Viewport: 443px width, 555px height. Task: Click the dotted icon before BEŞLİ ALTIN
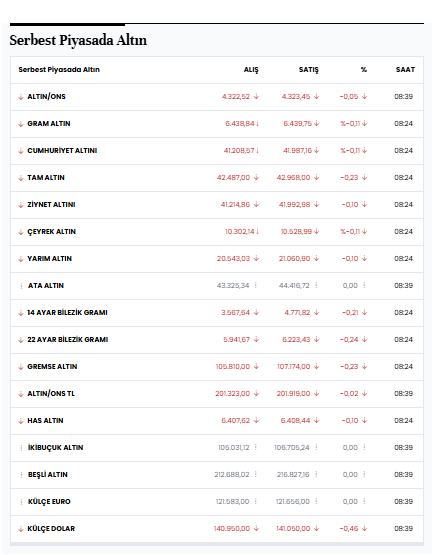(21, 475)
